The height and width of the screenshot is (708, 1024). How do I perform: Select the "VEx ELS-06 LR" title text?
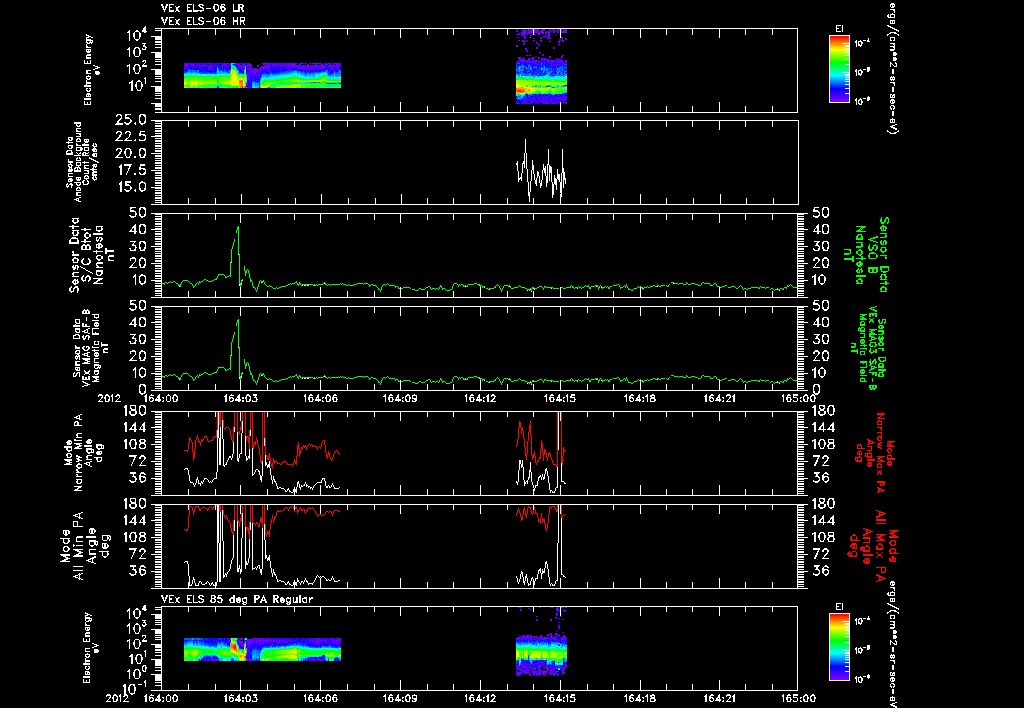point(202,8)
